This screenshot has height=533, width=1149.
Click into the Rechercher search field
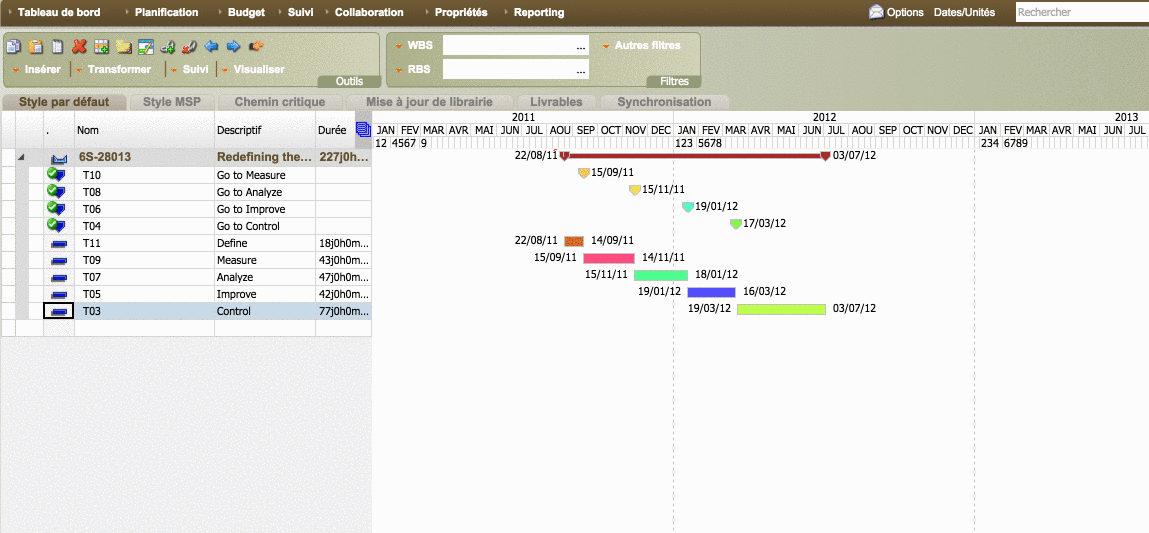click(1082, 12)
